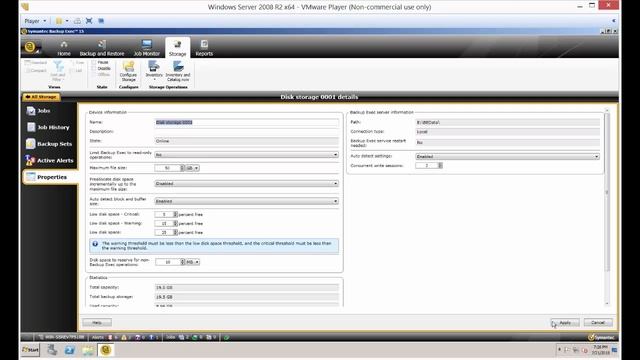This screenshot has height=360, width=640.
Task: Click the Connection type value Local
Action: [x=507, y=132]
